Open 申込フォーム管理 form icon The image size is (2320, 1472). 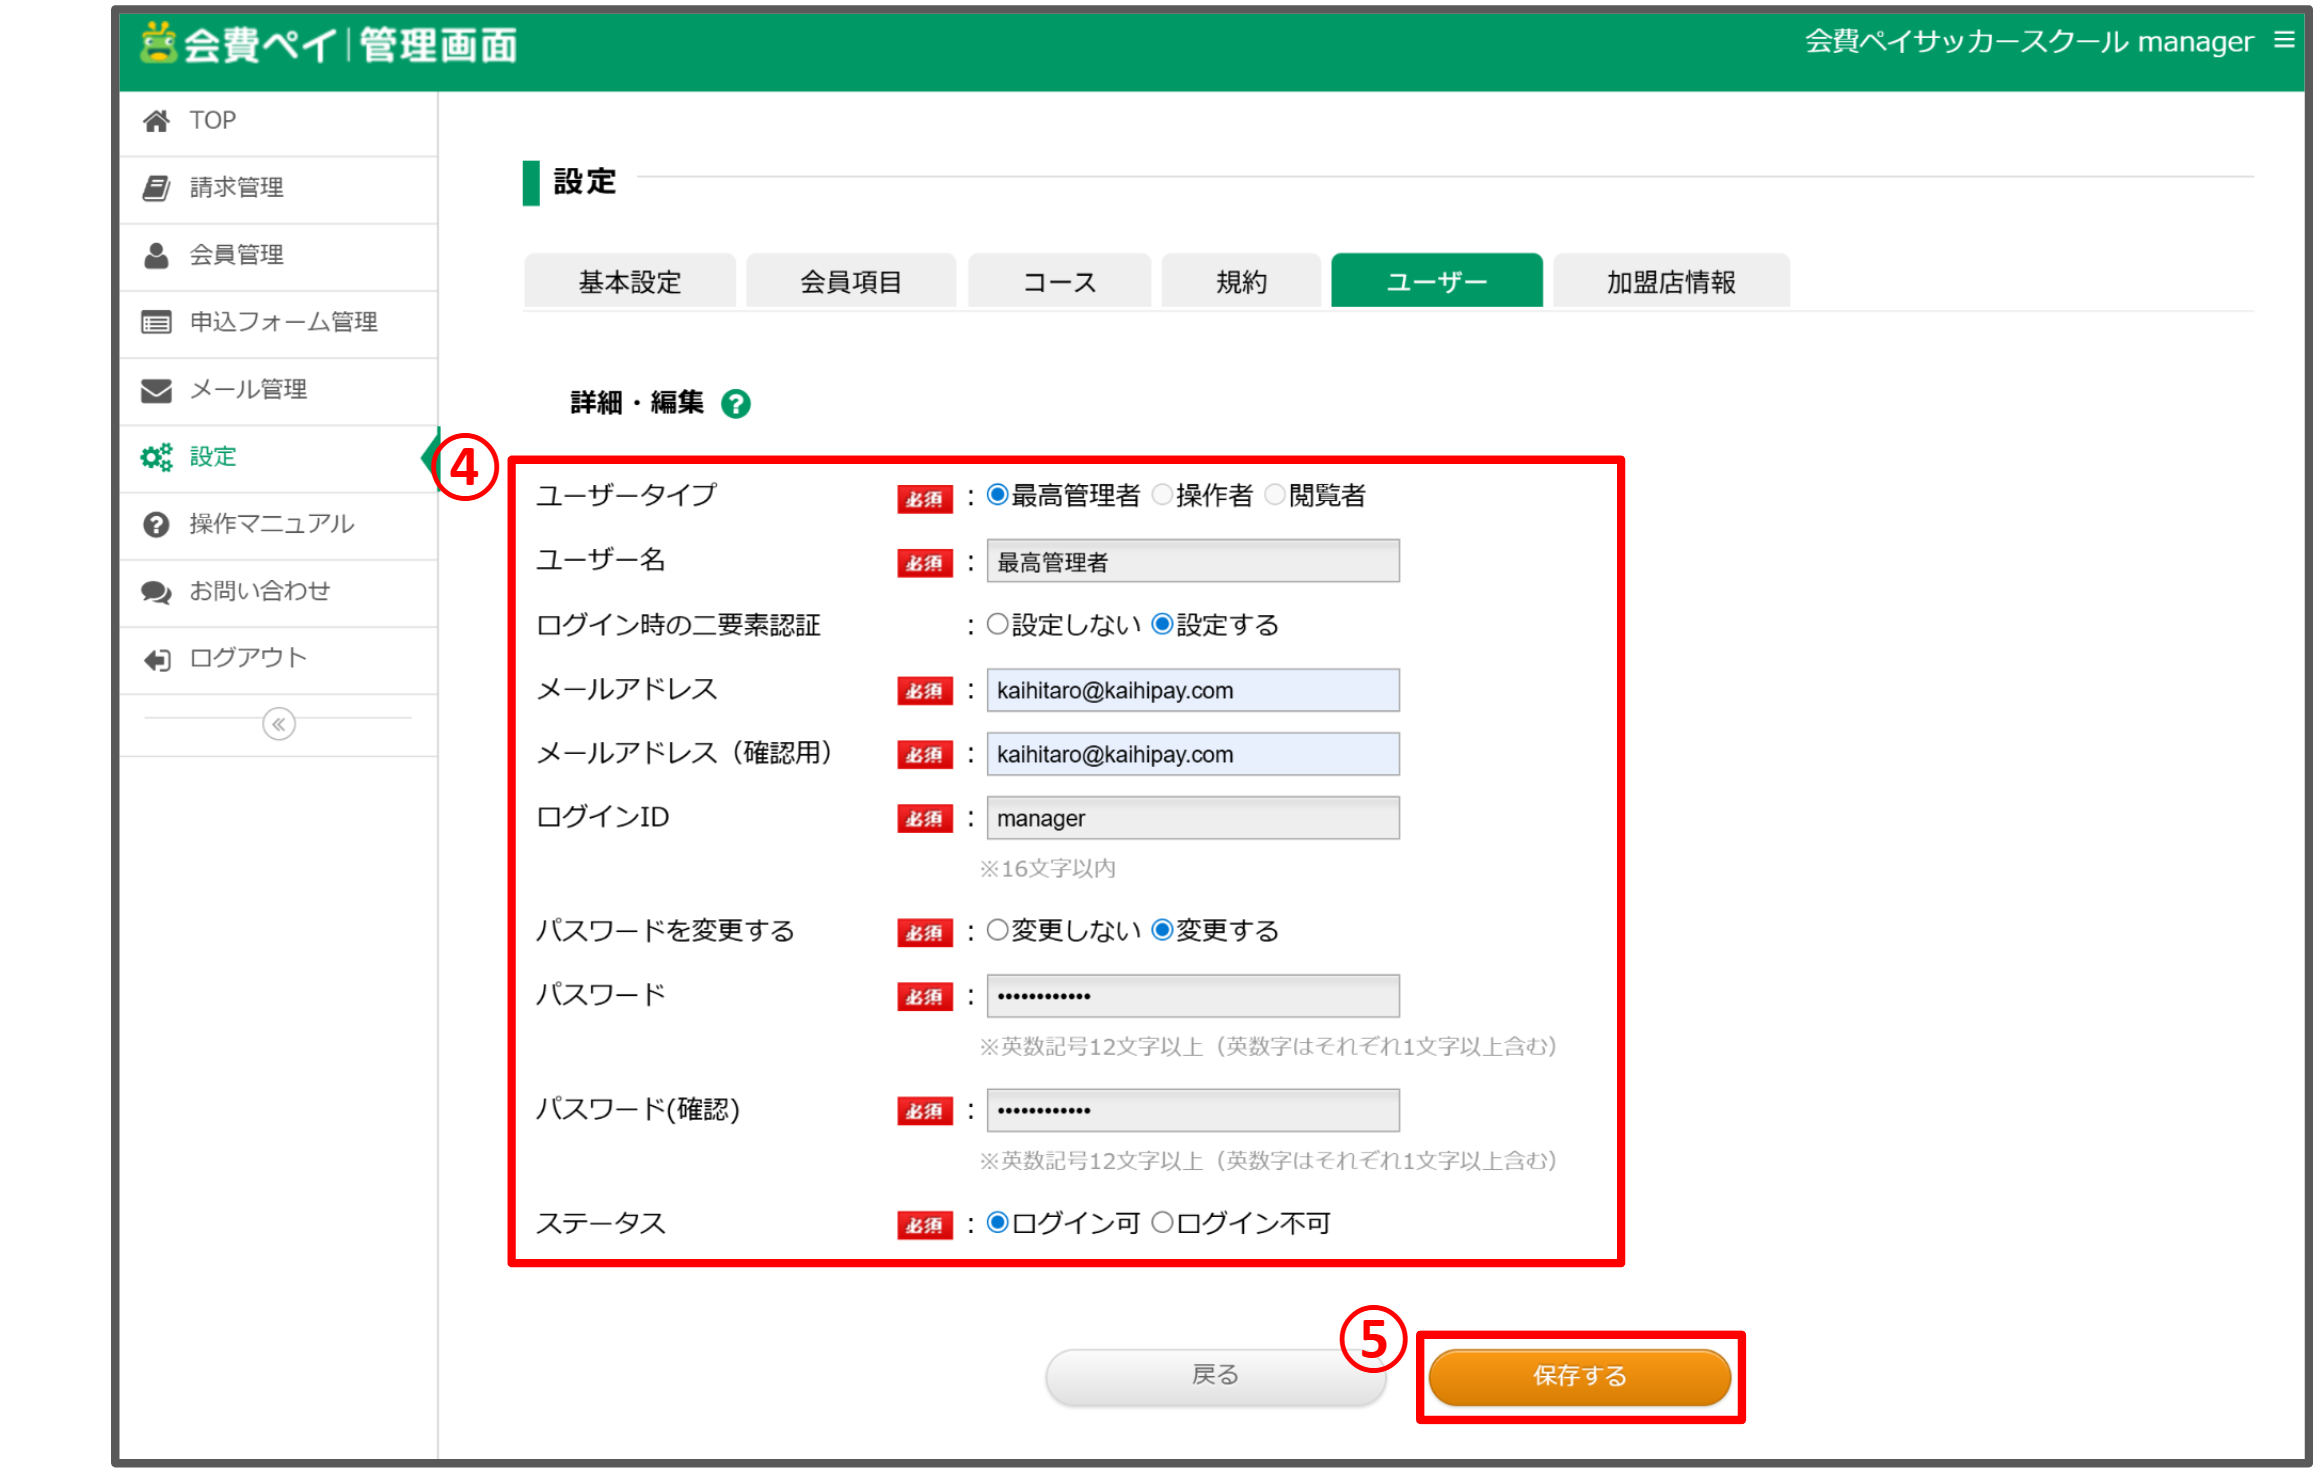click(x=156, y=322)
